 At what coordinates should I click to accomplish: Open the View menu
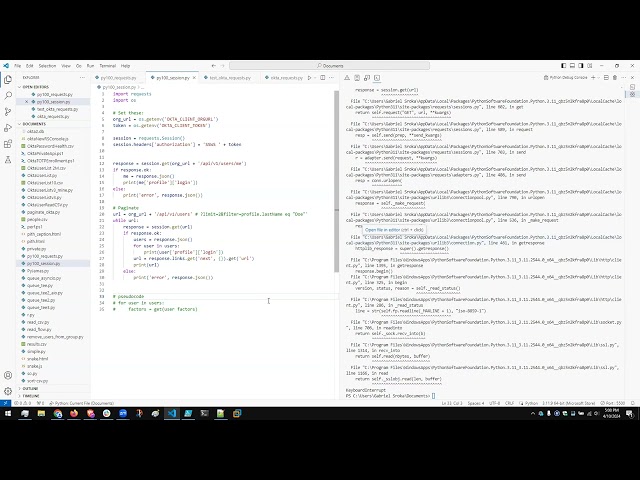click(x=66, y=66)
